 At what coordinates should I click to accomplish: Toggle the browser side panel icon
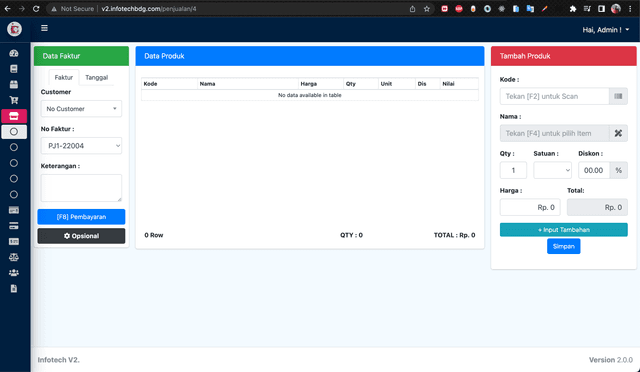pos(601,9)
